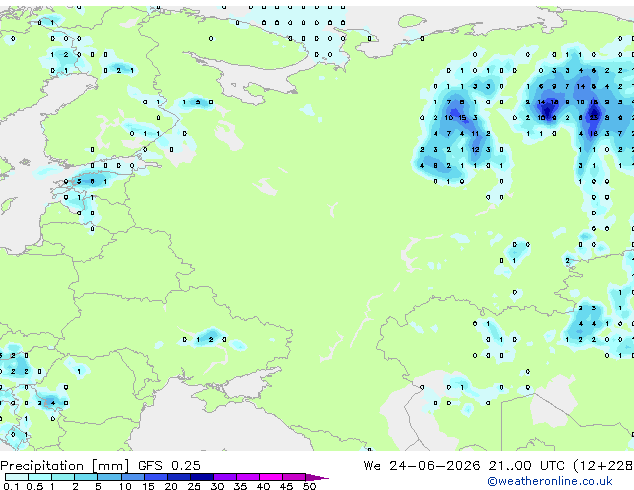Click the "35" legend scale label
This screenshot has width=634, height=490.
point(240,486)
